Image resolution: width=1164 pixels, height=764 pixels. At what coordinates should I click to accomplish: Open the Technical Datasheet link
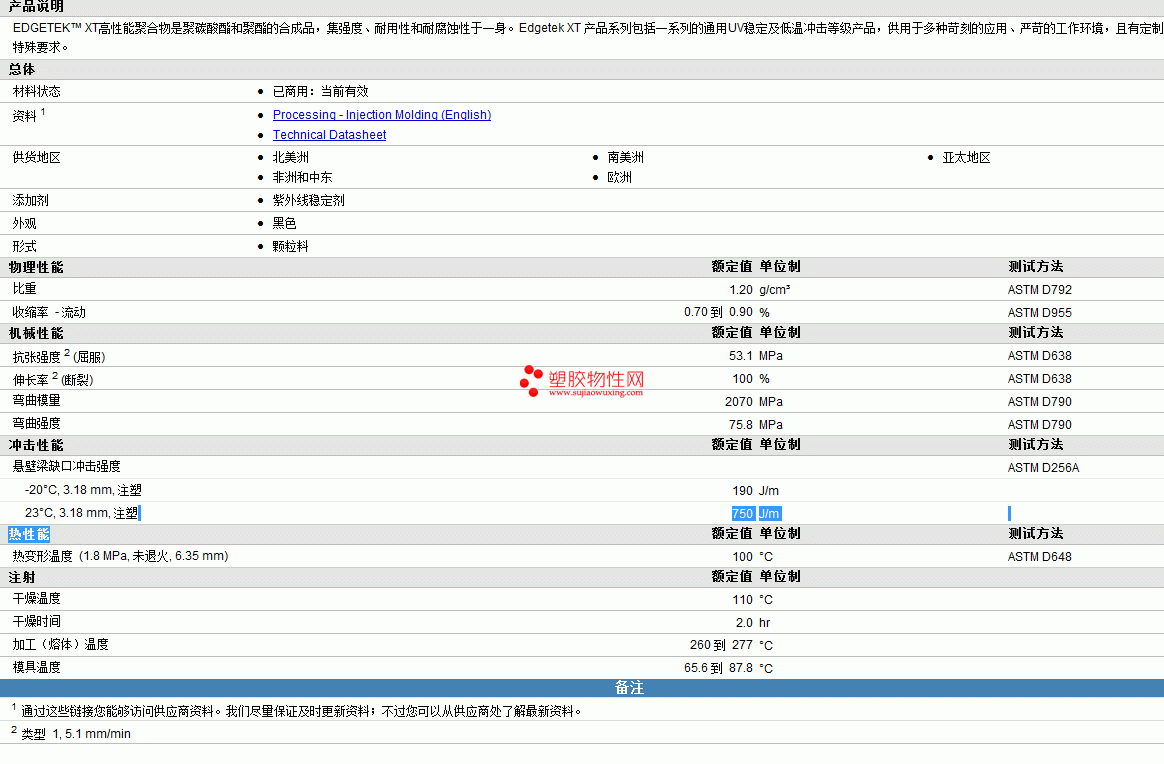coord(329,134)
